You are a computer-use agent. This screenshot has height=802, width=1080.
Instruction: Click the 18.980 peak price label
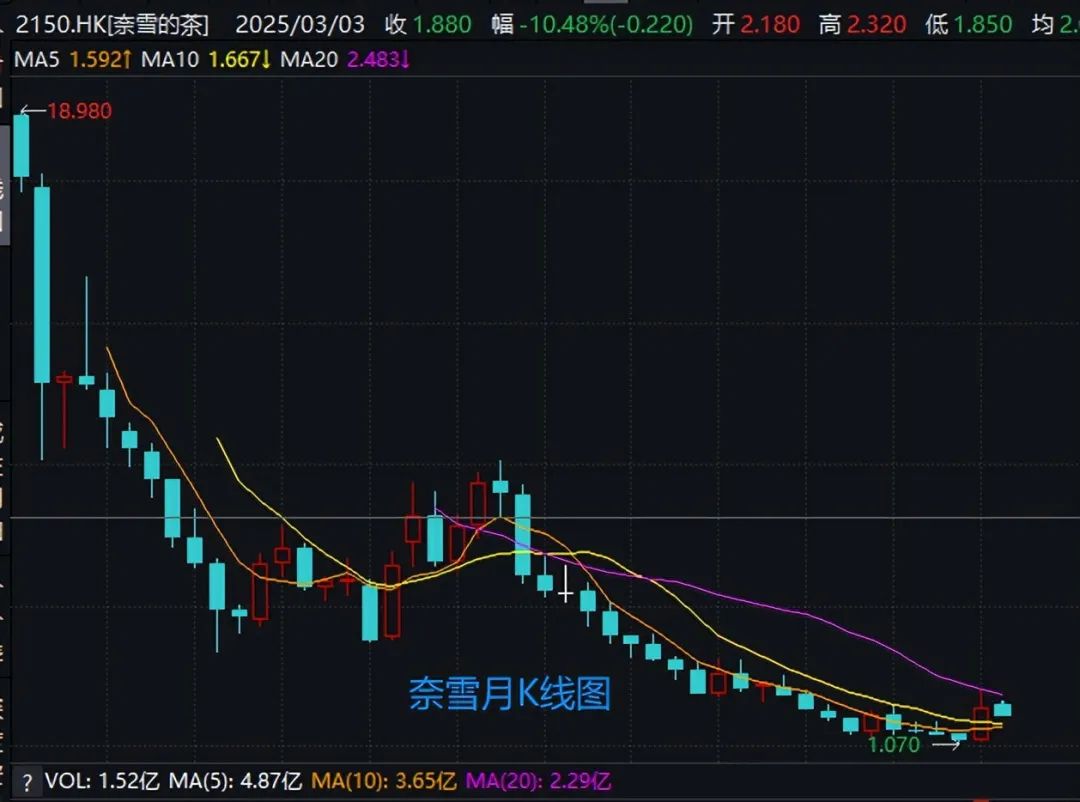[x=79, y=111]
